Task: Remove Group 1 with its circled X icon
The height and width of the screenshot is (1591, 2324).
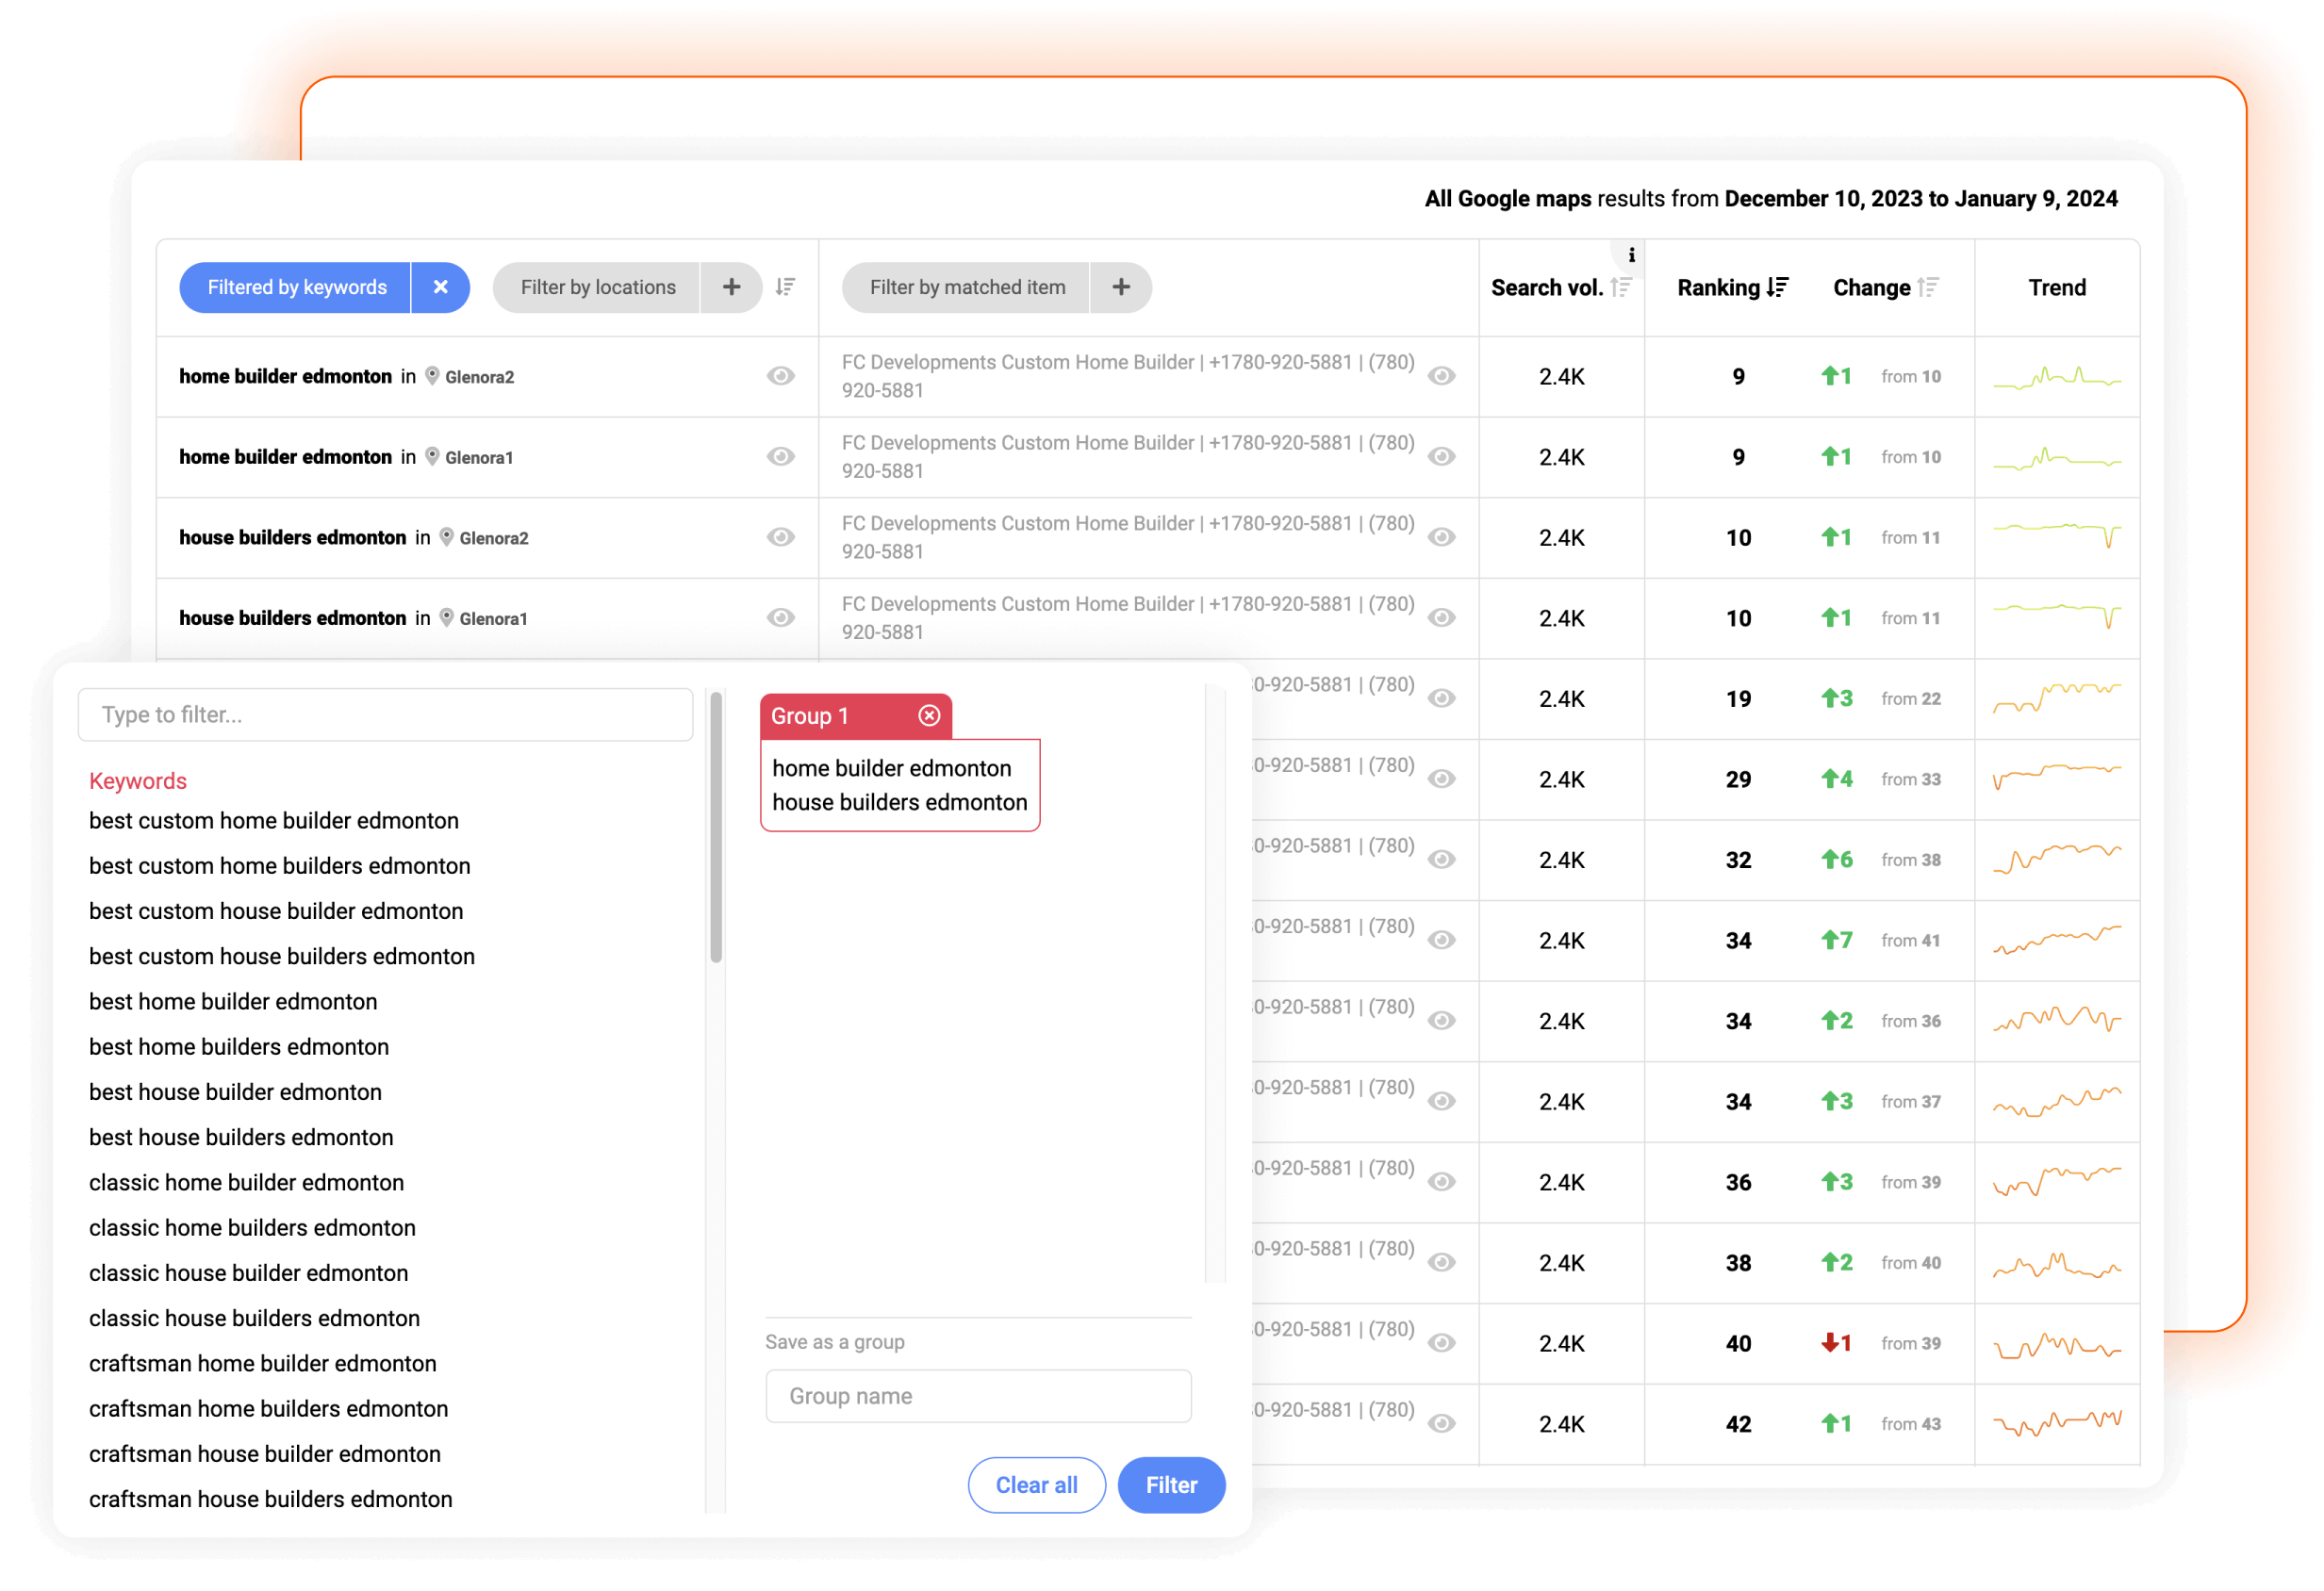Action: pos(929,715)
